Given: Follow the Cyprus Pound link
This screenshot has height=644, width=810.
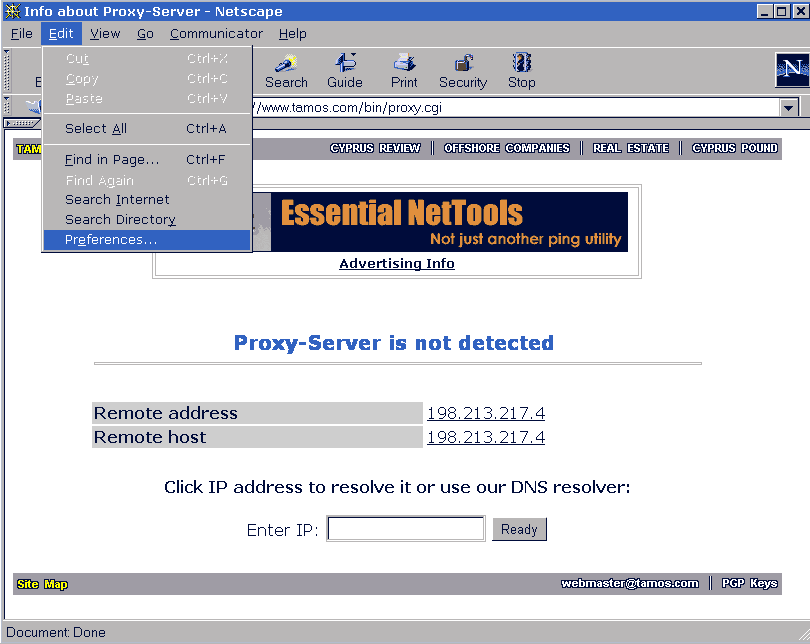Looking at the screenshot, I should coord(735,148).
